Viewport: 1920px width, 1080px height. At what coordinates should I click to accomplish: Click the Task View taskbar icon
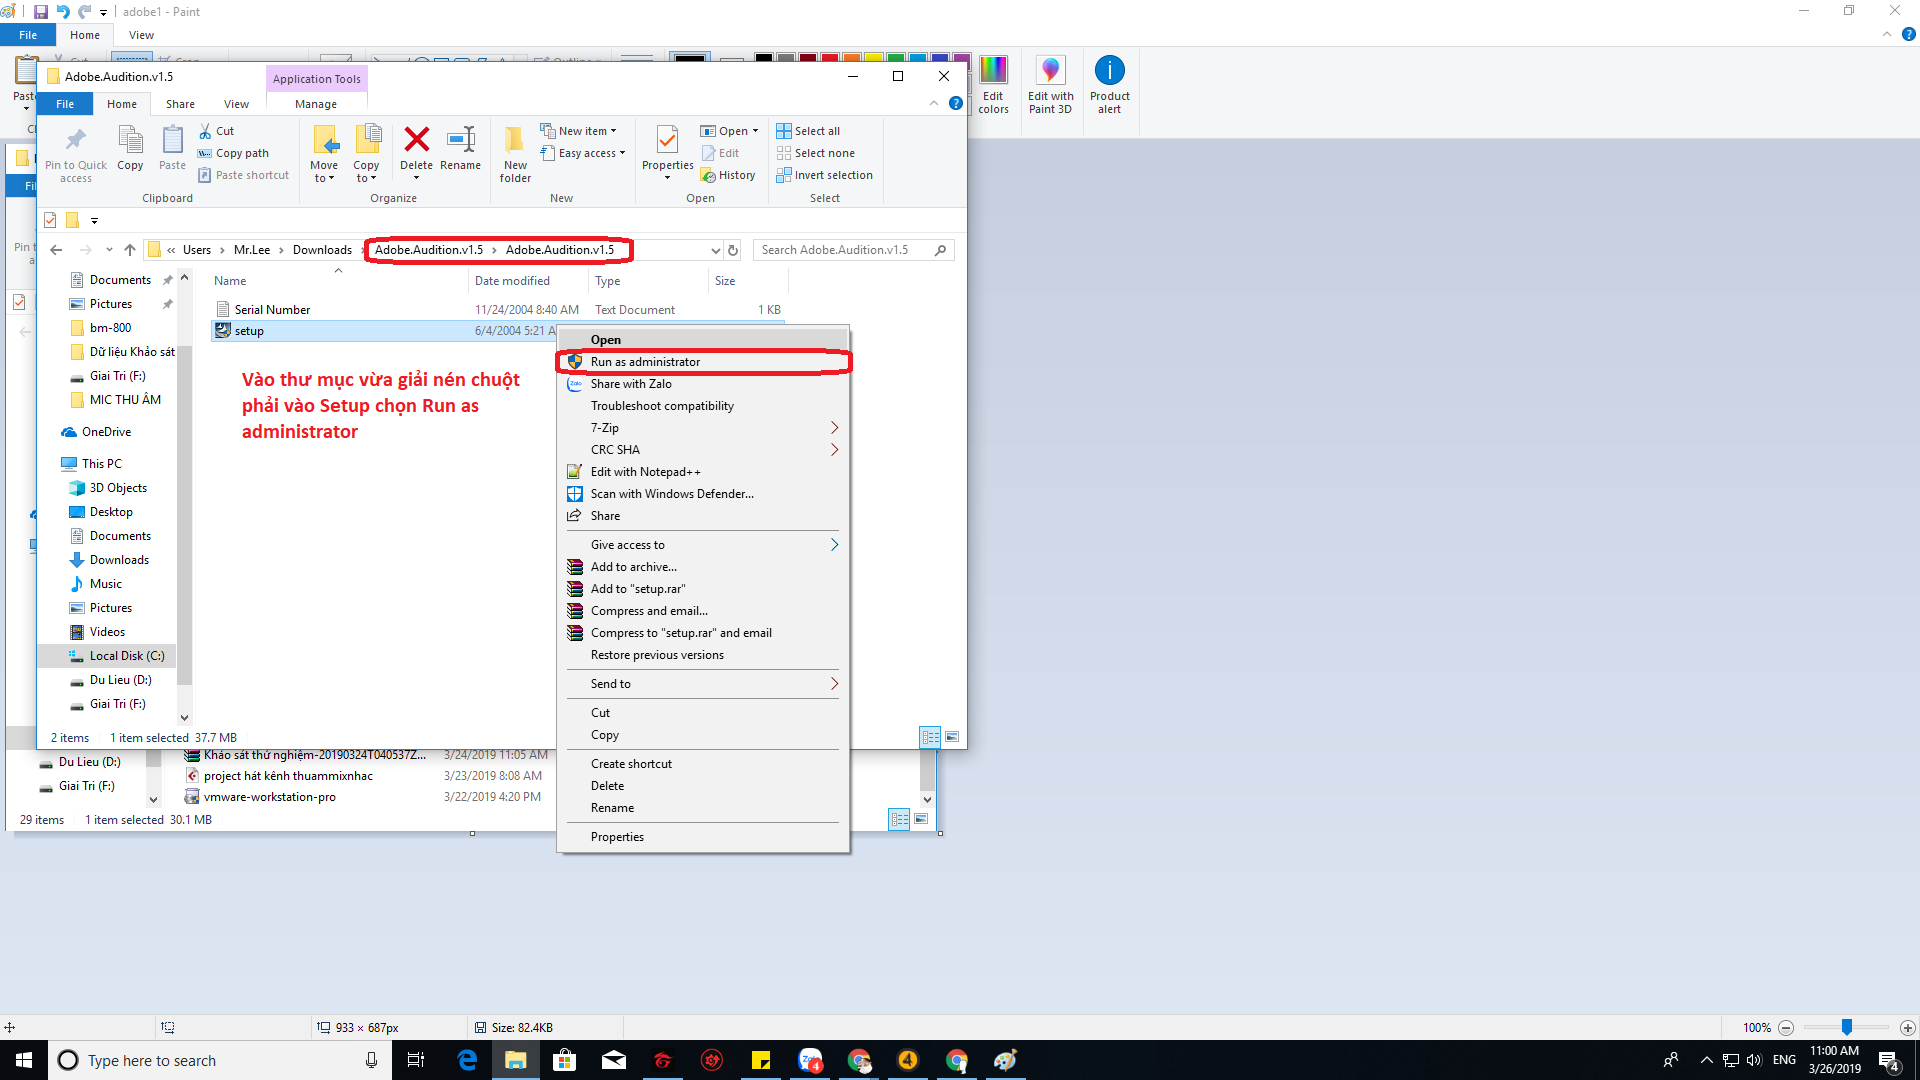pyautogui.click(x=416, y=1060)
